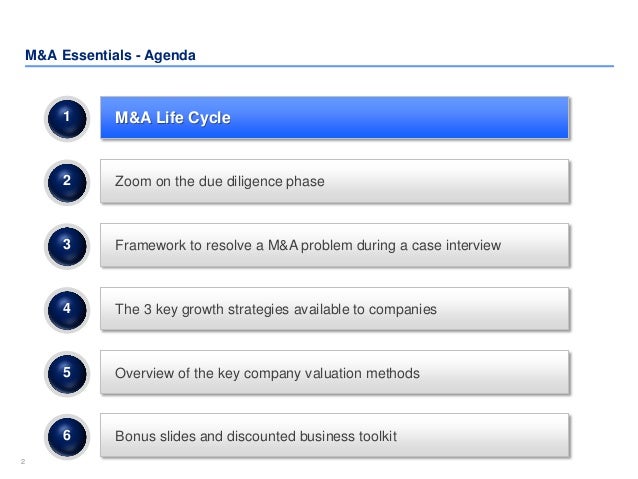This screenshot has width=638, height=479.
Task: Select the Bonus slides agenda bar
Action: click(x=335, y=437)
